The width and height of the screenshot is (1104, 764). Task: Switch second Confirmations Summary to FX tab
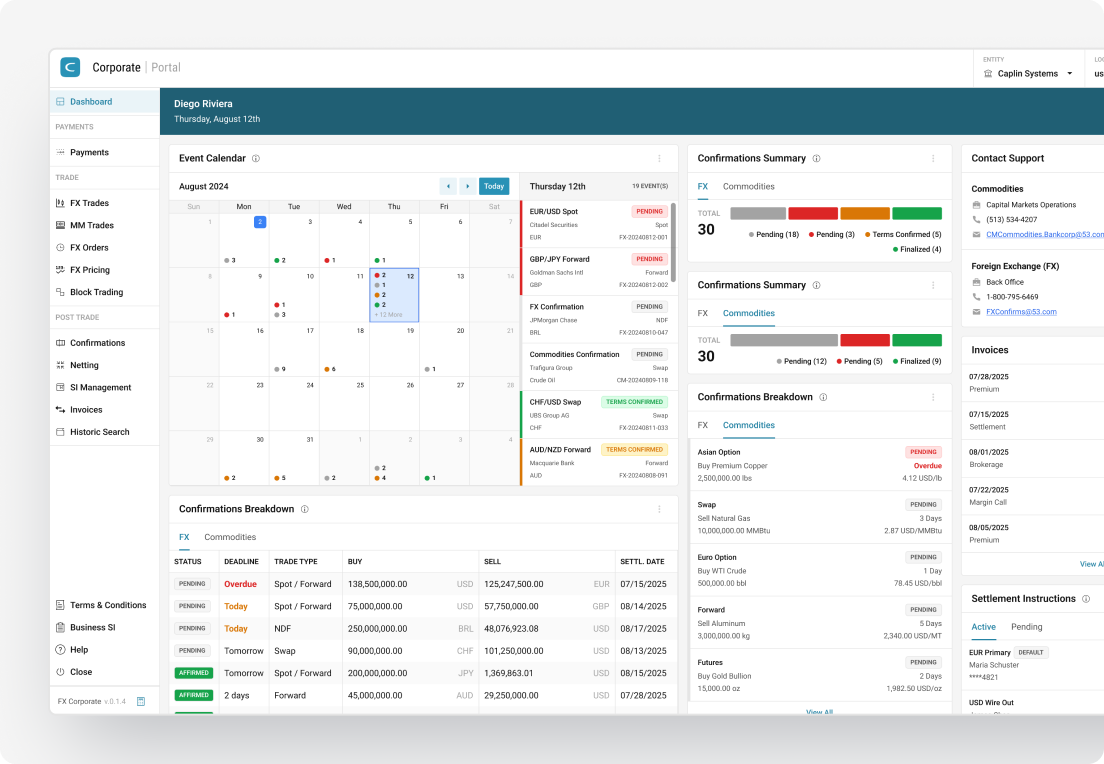pos(703,313)
